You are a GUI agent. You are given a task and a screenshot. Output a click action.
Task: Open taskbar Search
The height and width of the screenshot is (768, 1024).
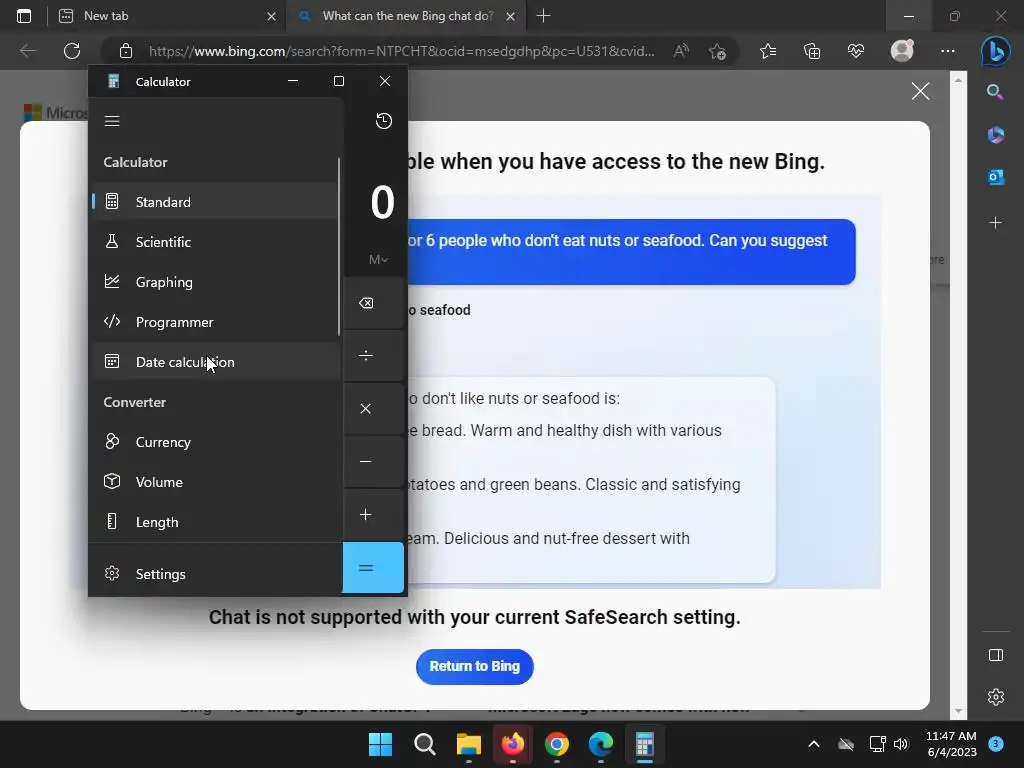pyautogui.click(x=424, y=744)
